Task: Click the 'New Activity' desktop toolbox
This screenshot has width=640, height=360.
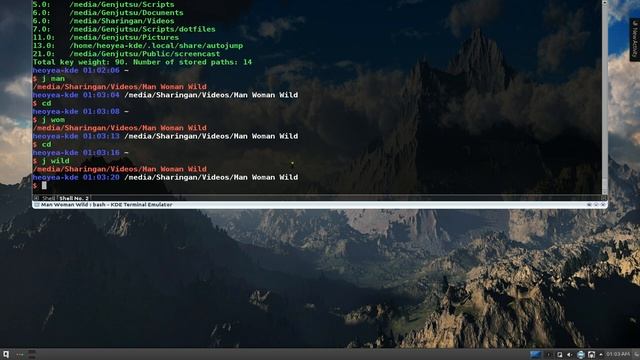Action: pos(634,40)
